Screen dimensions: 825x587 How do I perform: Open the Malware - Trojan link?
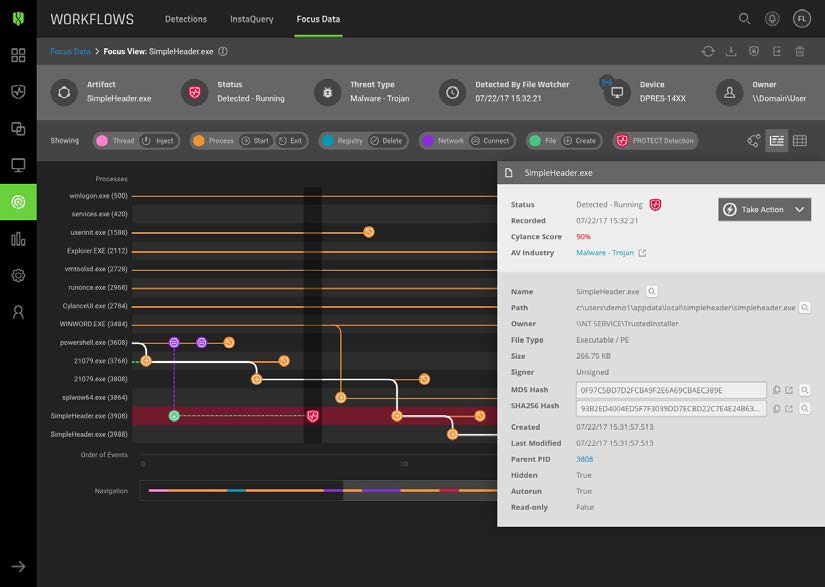(605, 253)
